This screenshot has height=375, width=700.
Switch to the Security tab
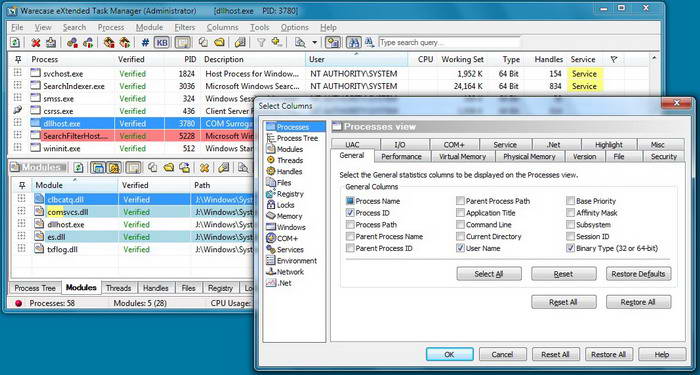point(664,157)
